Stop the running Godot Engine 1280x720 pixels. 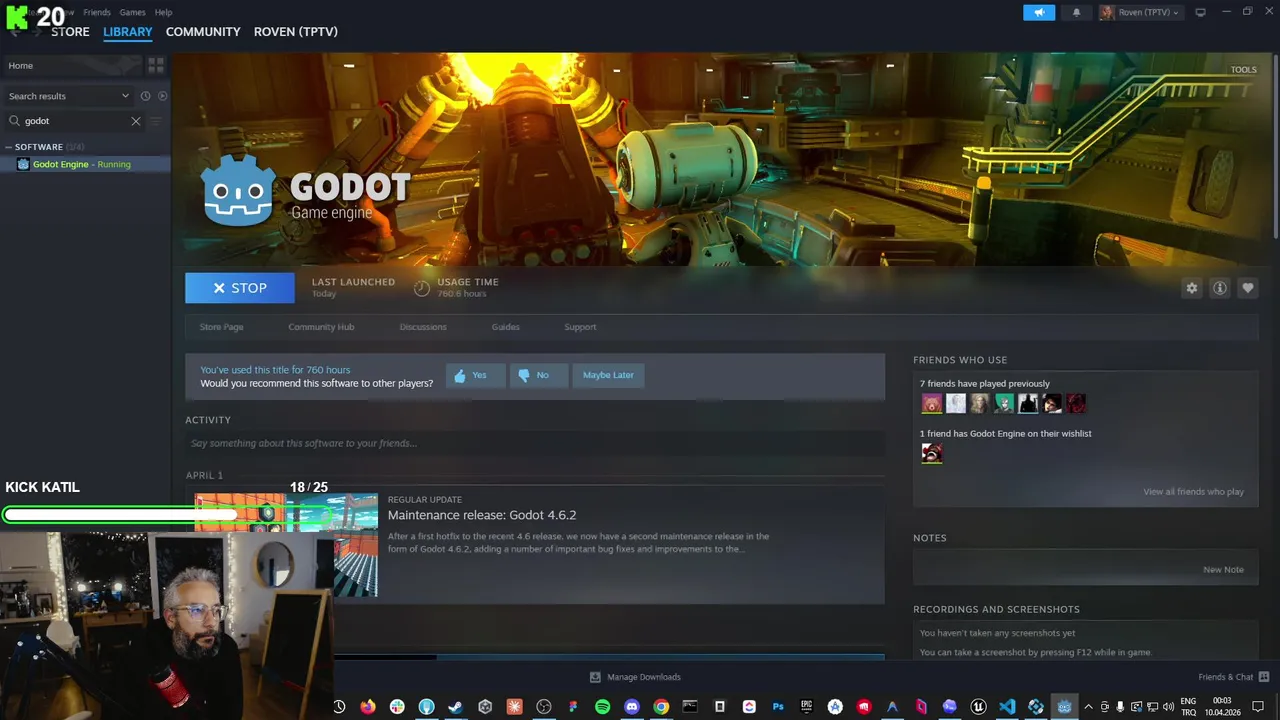240,288
